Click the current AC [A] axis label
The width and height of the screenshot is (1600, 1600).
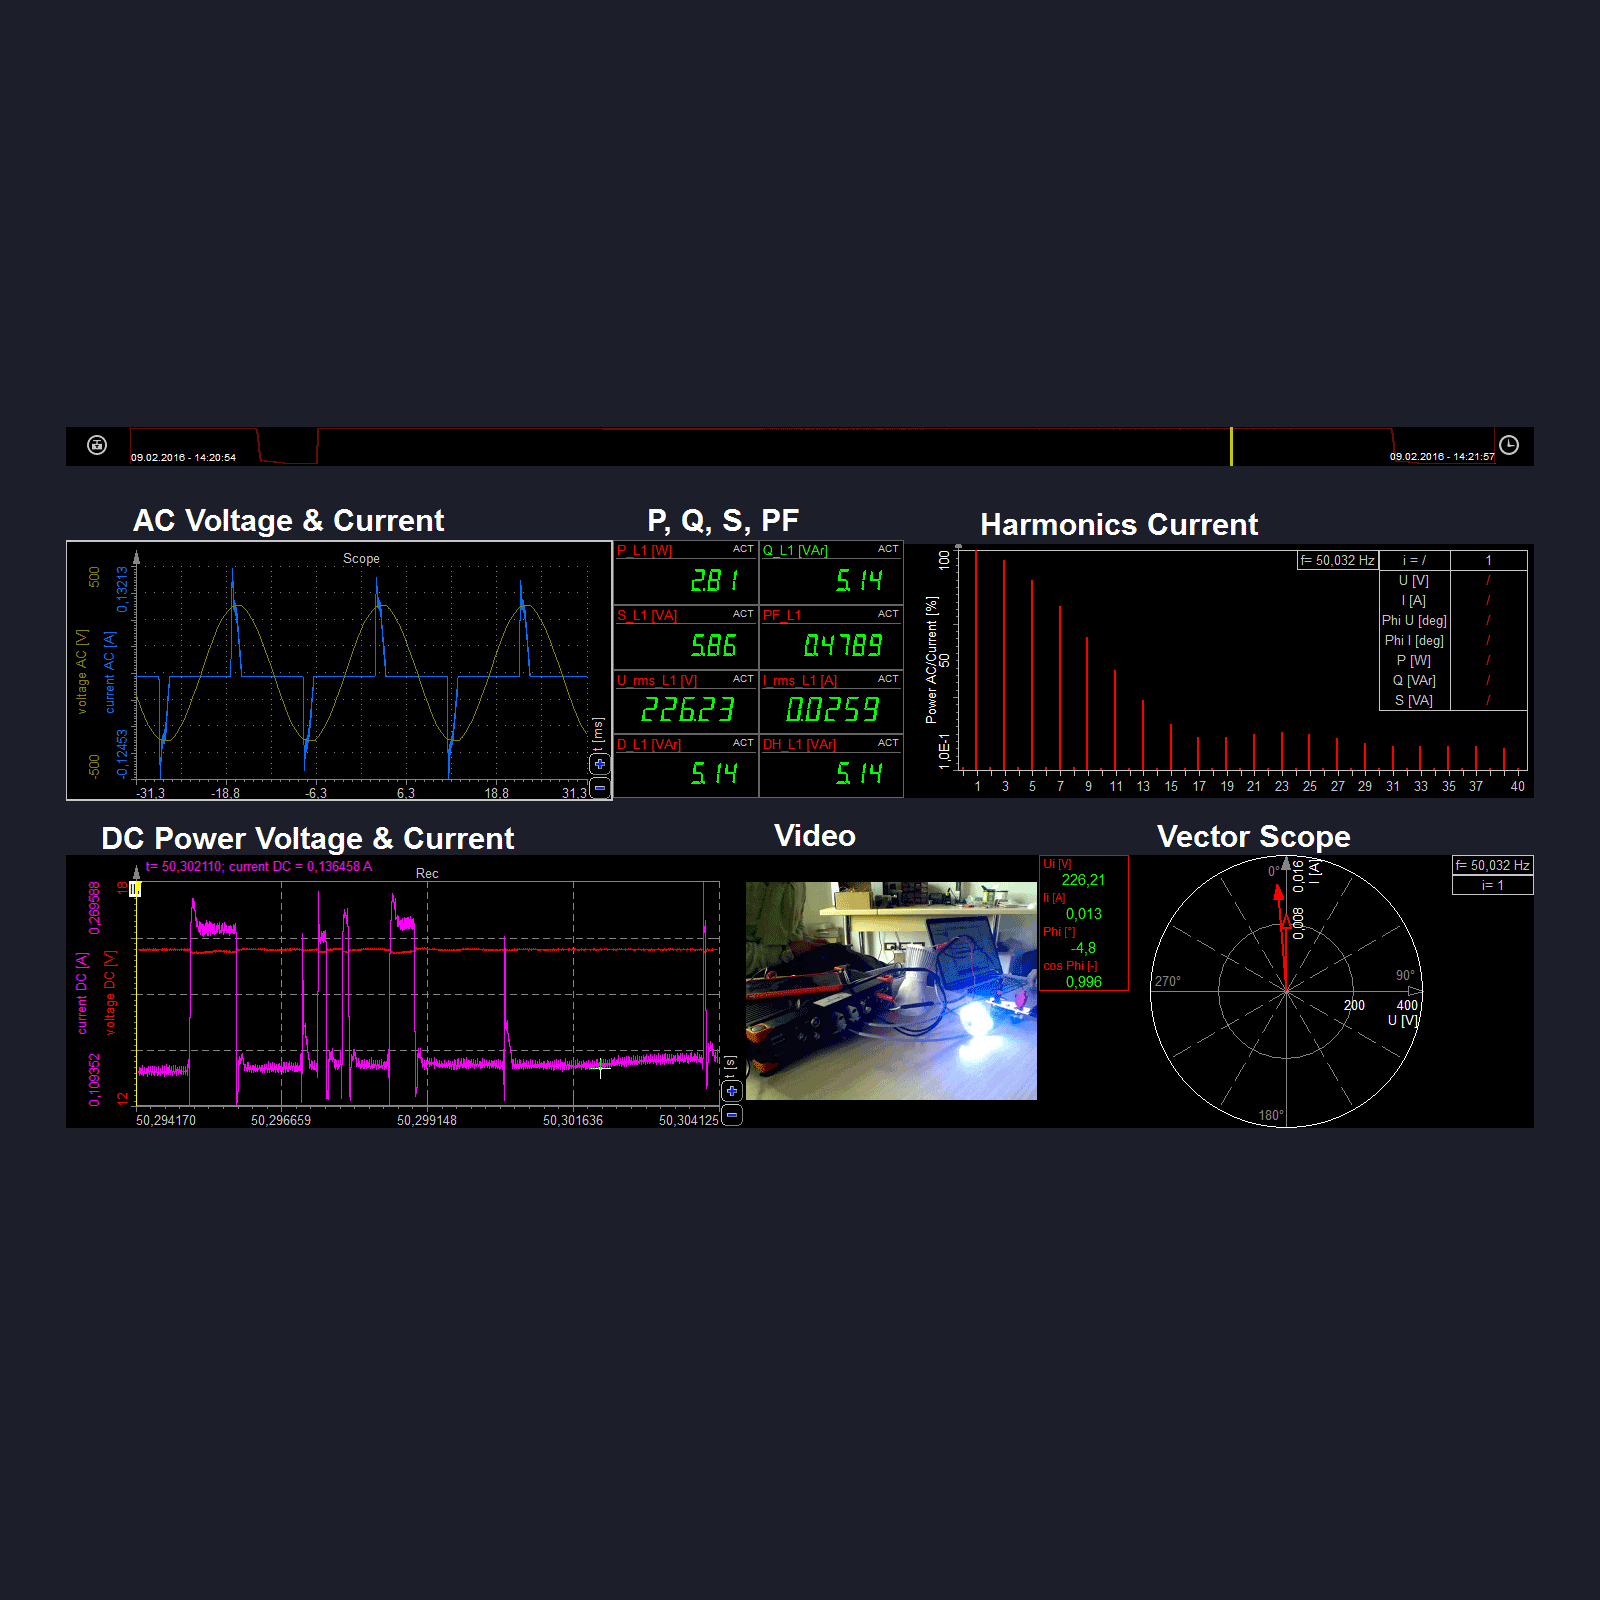[109, 671]
